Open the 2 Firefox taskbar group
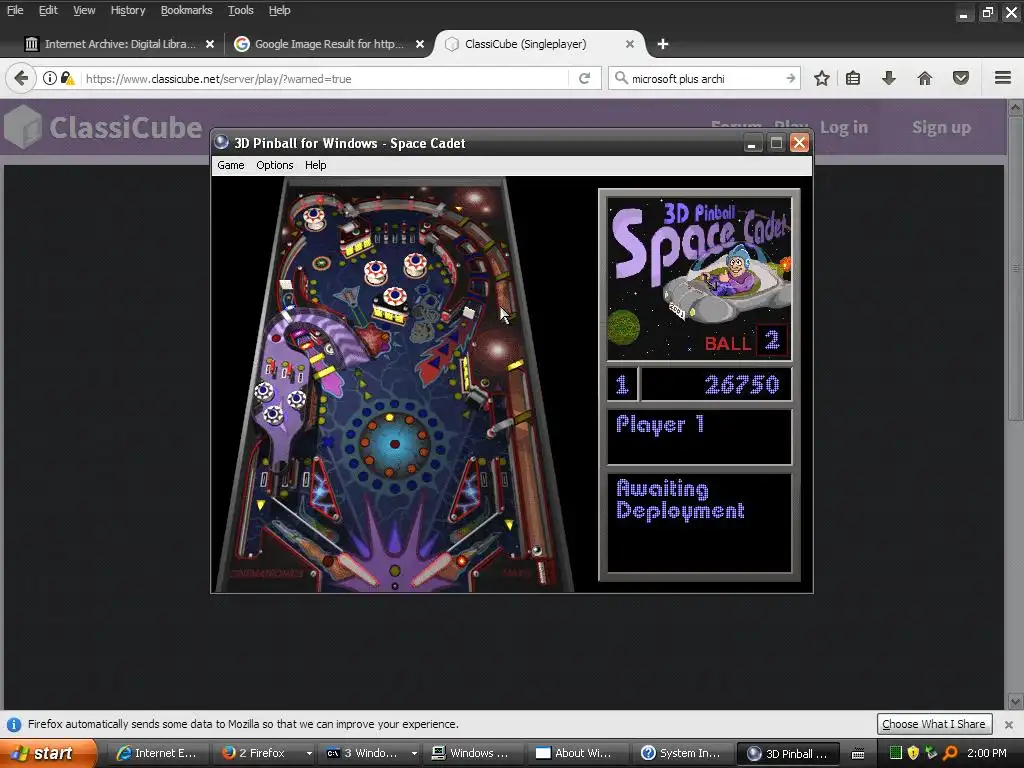The width and height of the screenshot is (1024, 768). 264,753
